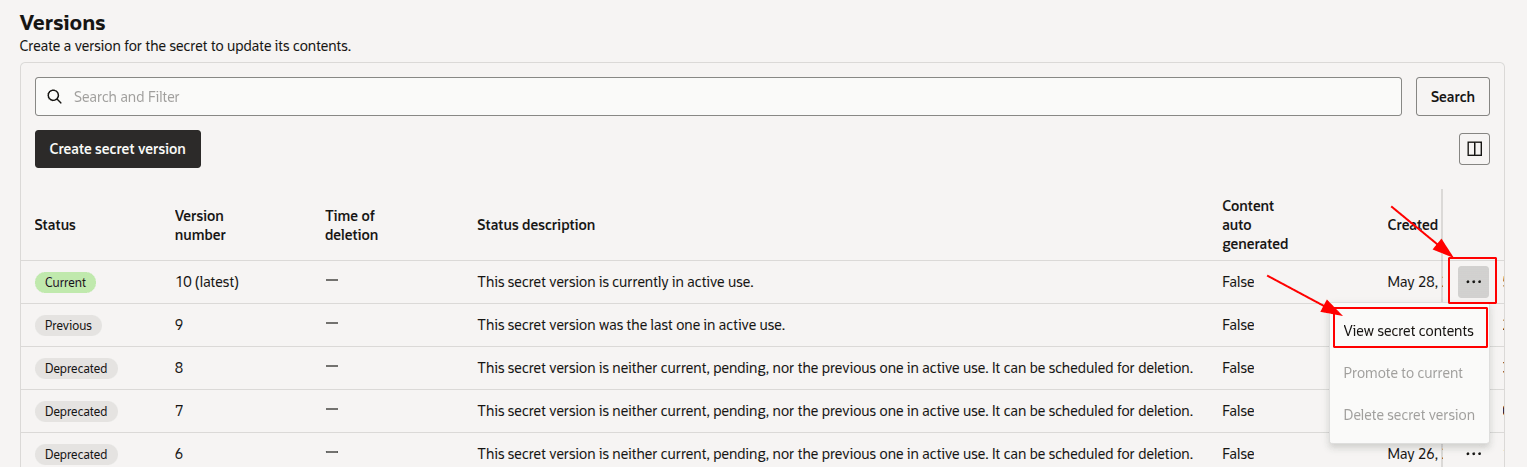Click the Content auto generated column header
This screenshot has height=467, width=1527.
click(1255, 225)
